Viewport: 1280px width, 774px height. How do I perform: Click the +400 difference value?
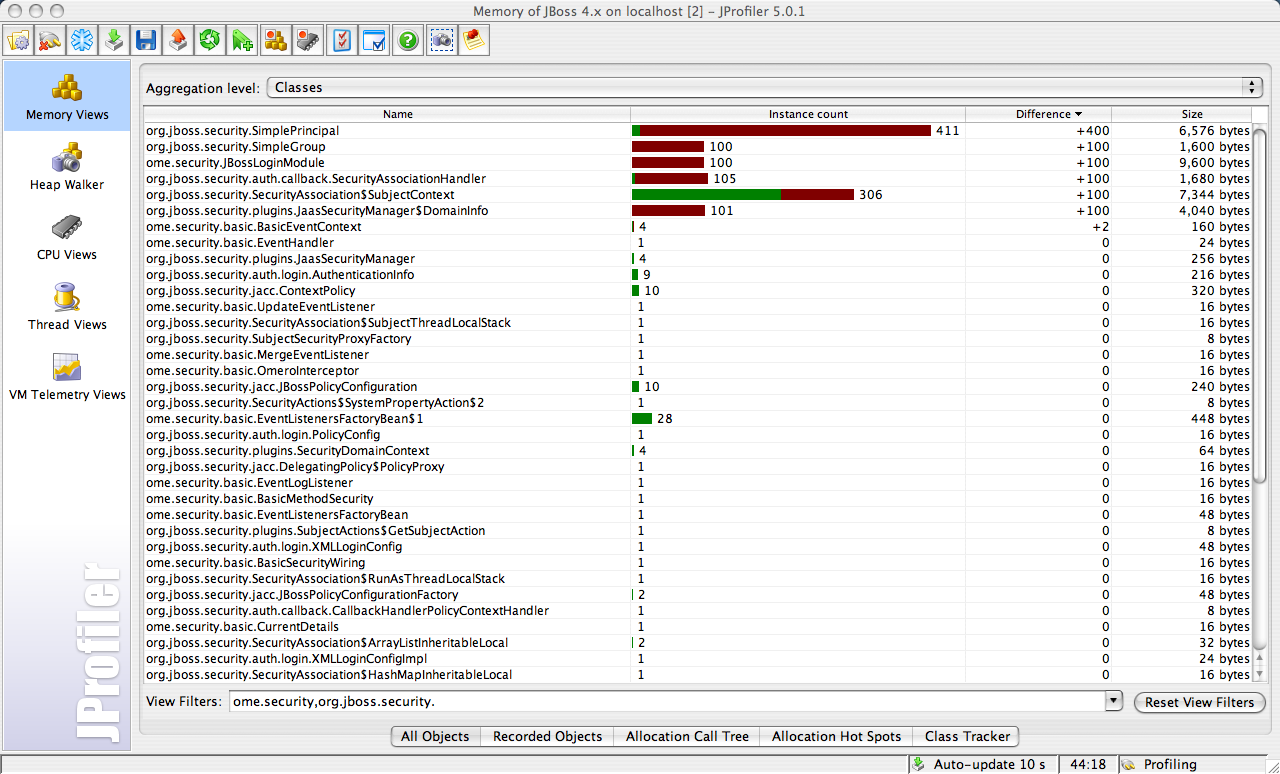(x=1092, y=131)
